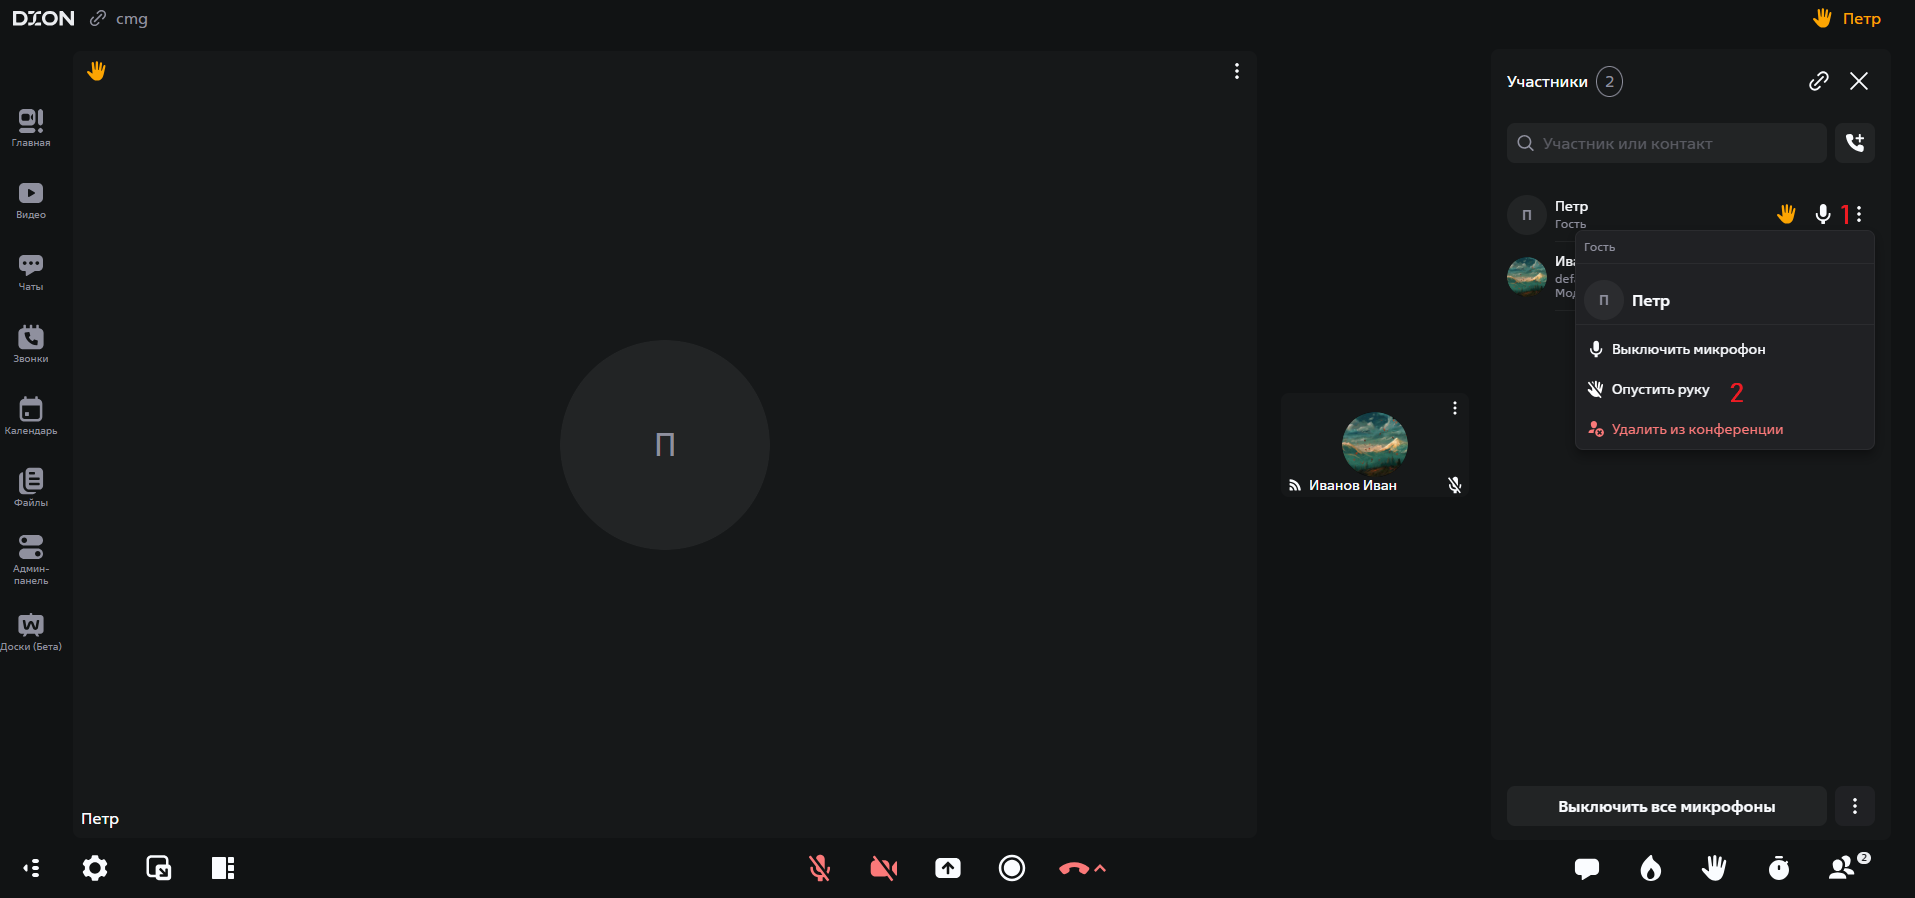Open more options beside mute all microphones
Screen dimensions: 1915x898
(1855, 806)
